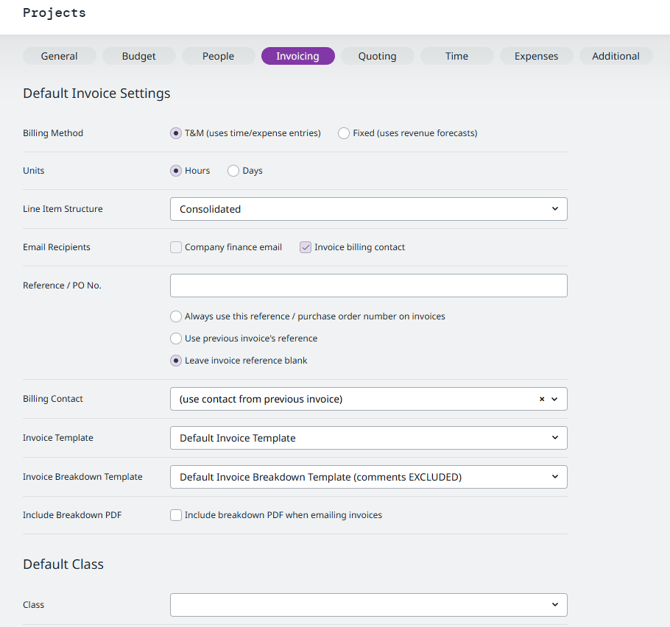Choose Use previous invoice's reference
This screenshot has height=627, width=670.
(176, 339)
